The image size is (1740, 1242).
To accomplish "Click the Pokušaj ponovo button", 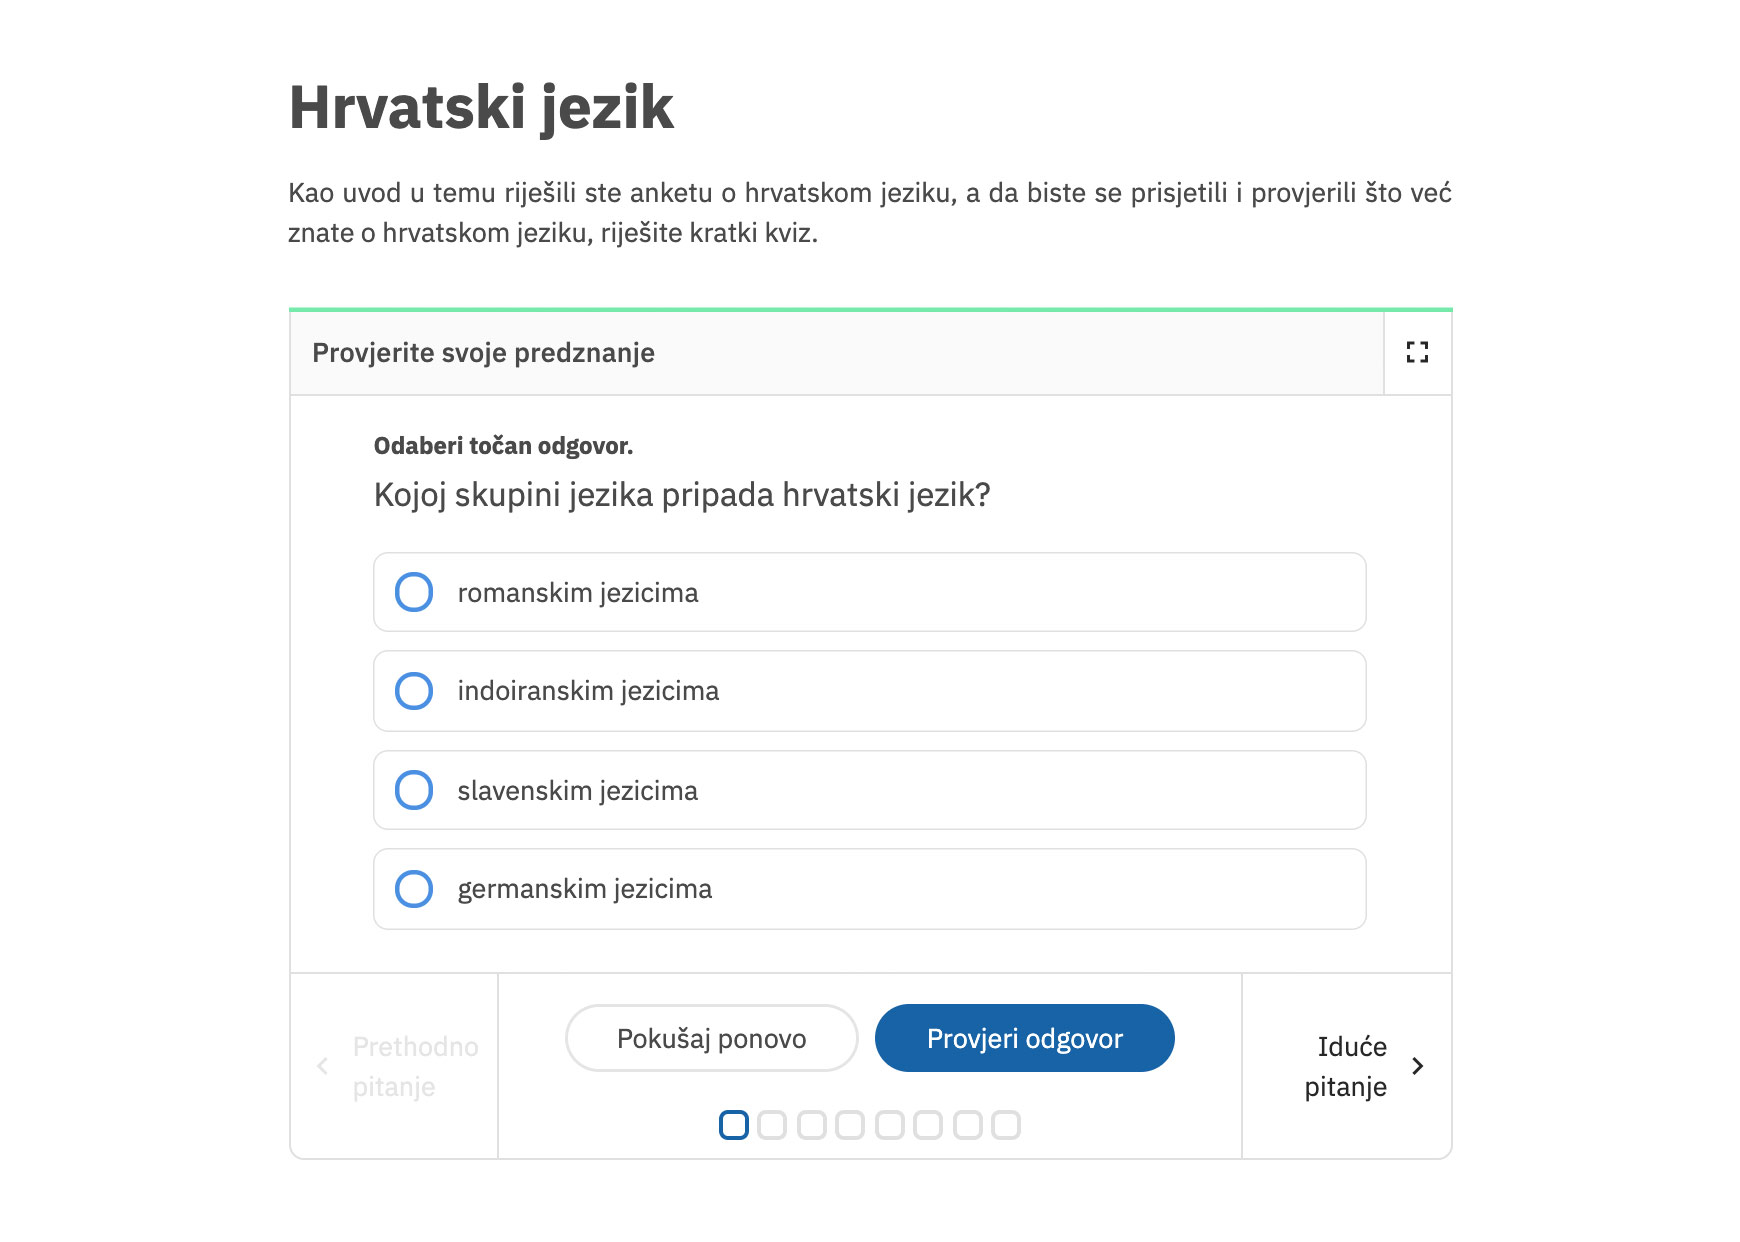I will tap(712, 1038).
